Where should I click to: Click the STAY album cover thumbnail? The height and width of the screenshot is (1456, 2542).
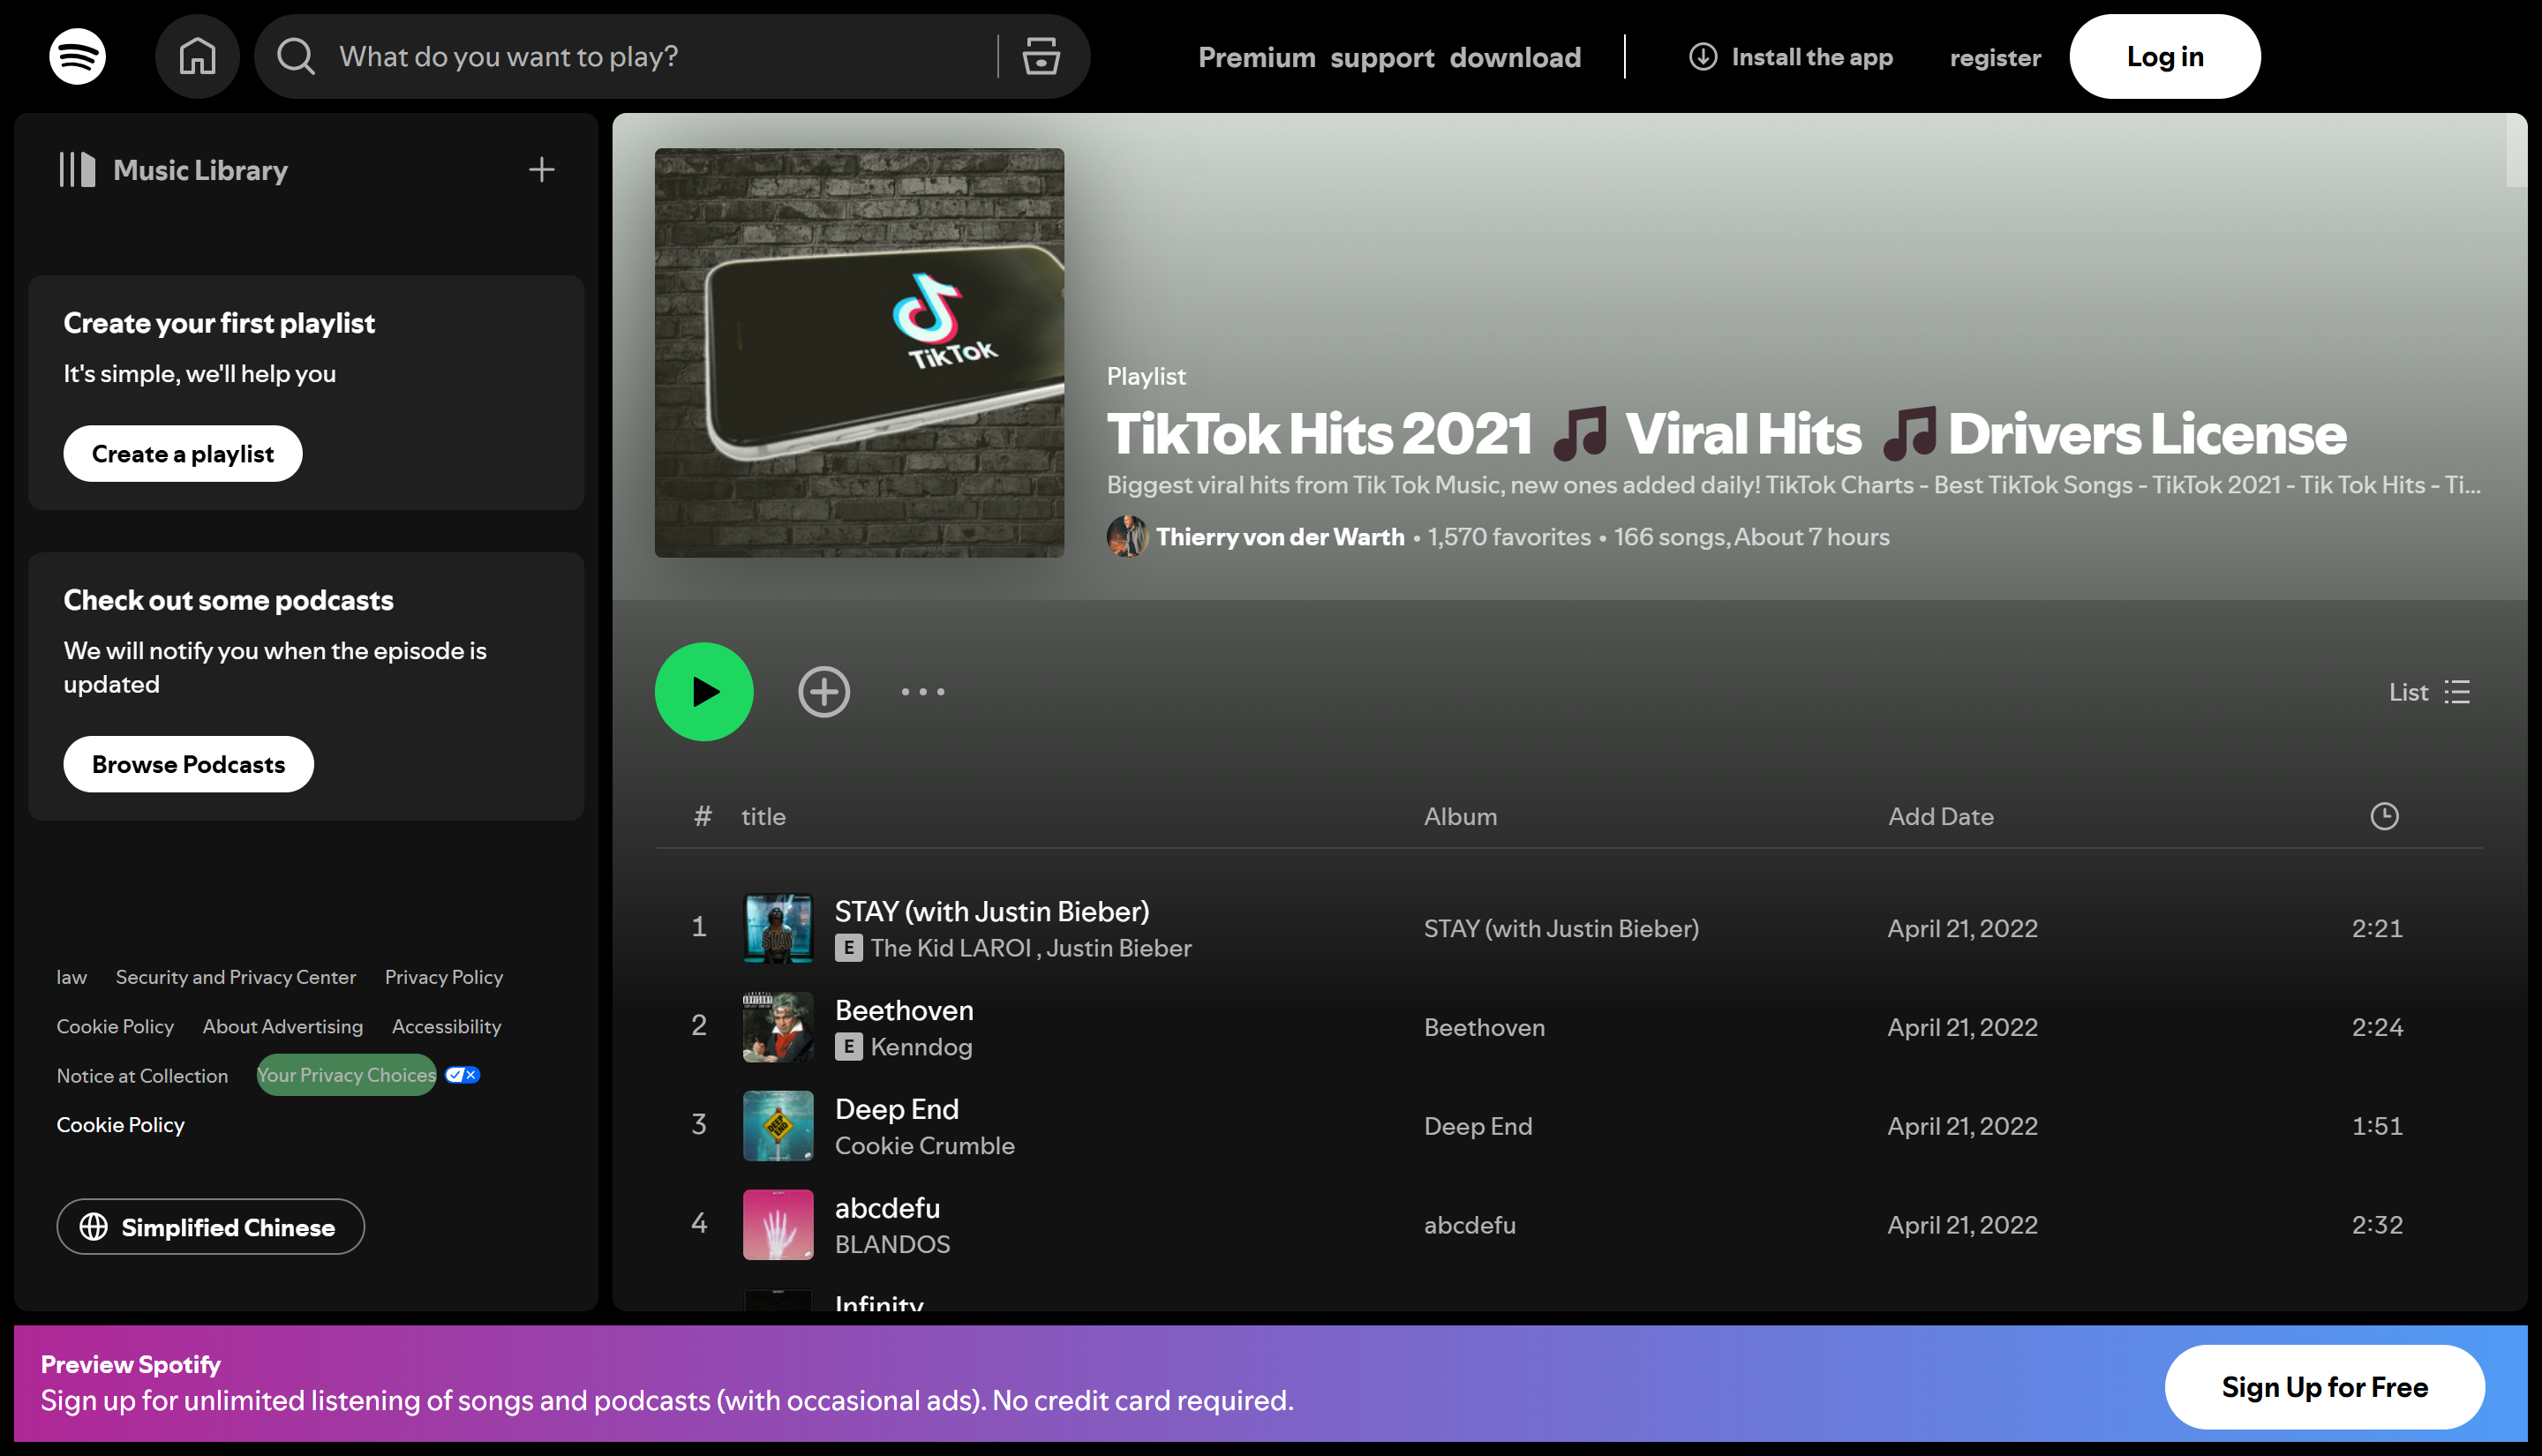click(778, 929)
